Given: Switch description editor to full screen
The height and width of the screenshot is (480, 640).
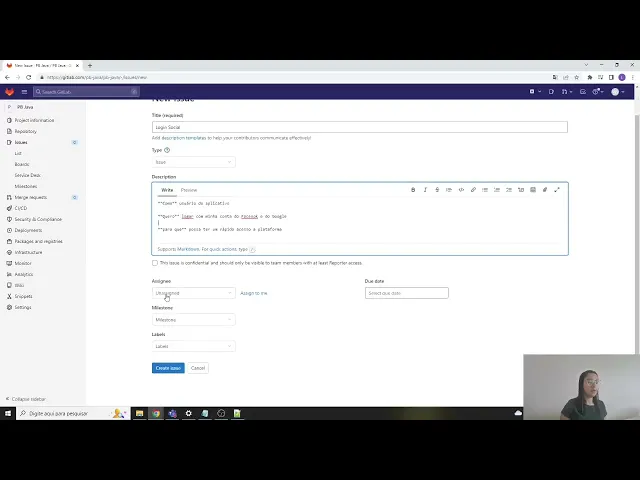Looking at the screenshot, I should (557, 190).
